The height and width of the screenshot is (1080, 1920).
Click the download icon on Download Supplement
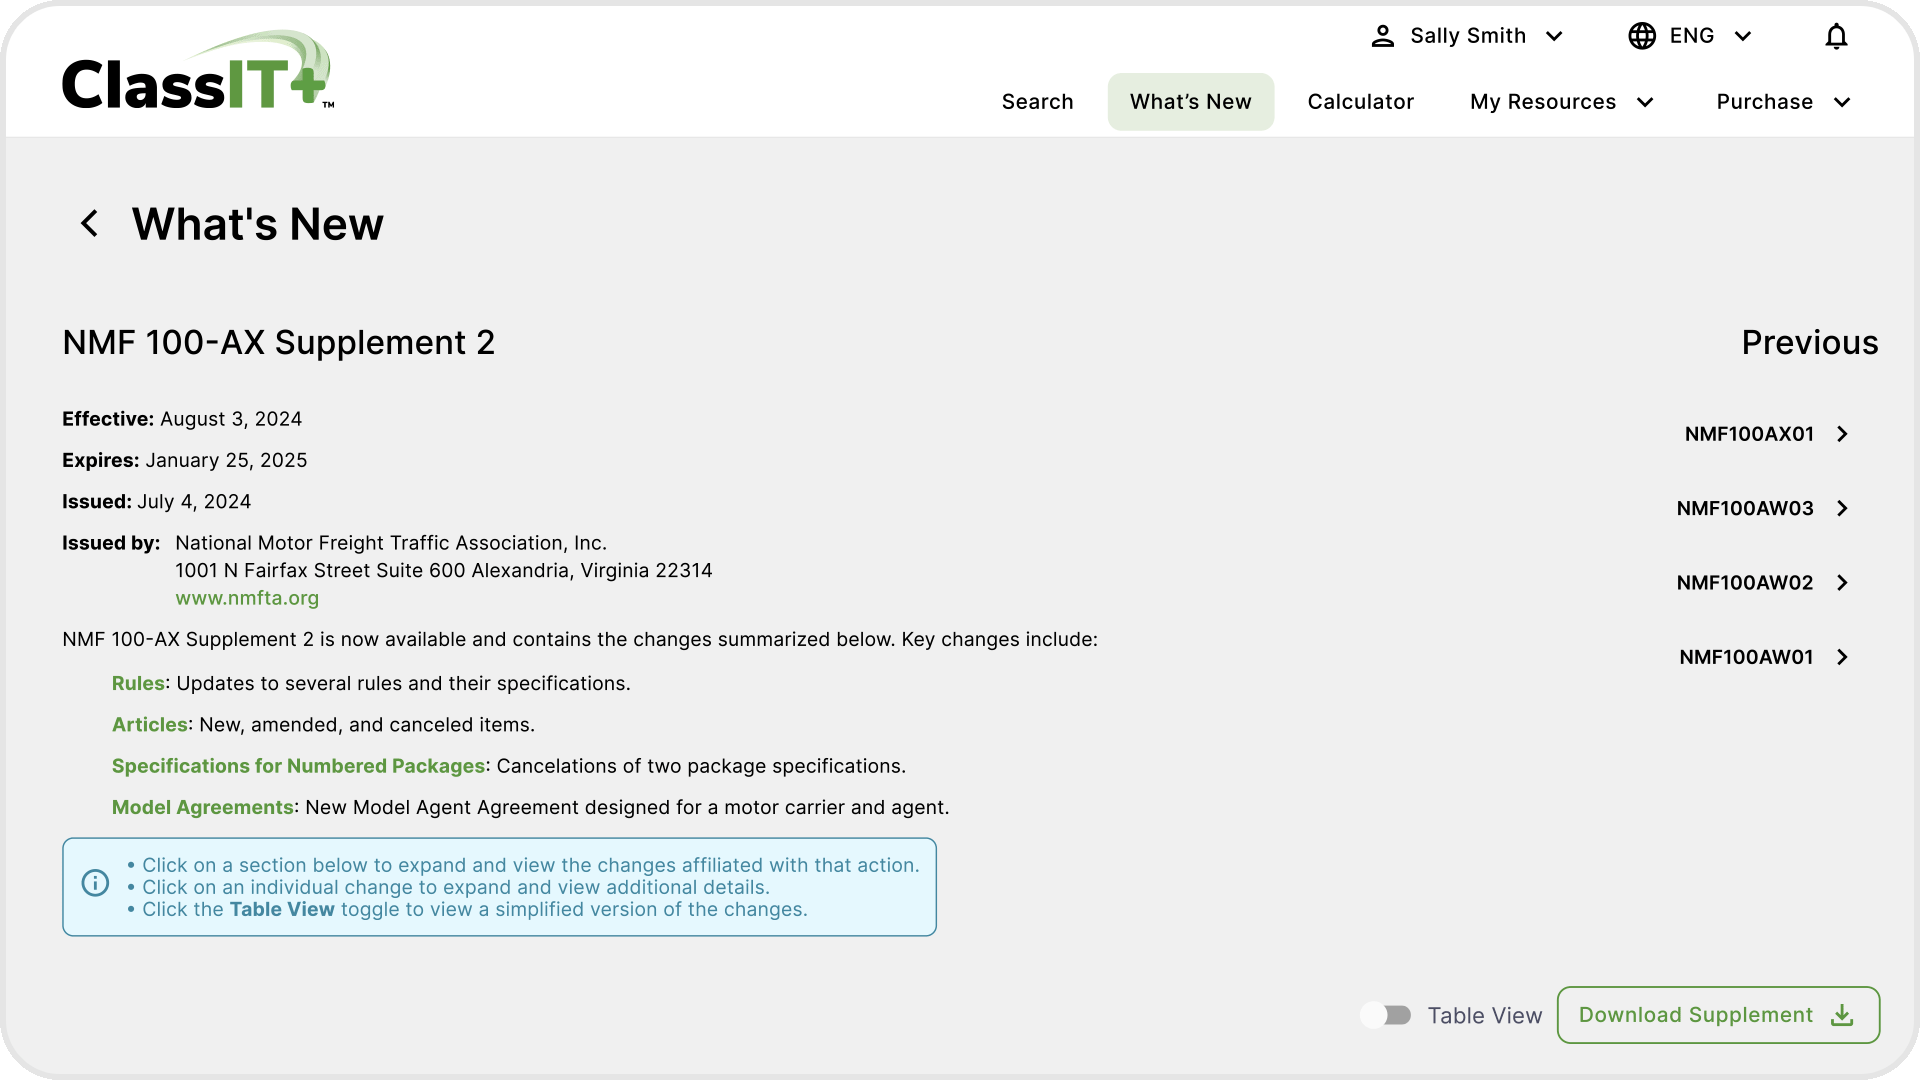[1842, 1015]
